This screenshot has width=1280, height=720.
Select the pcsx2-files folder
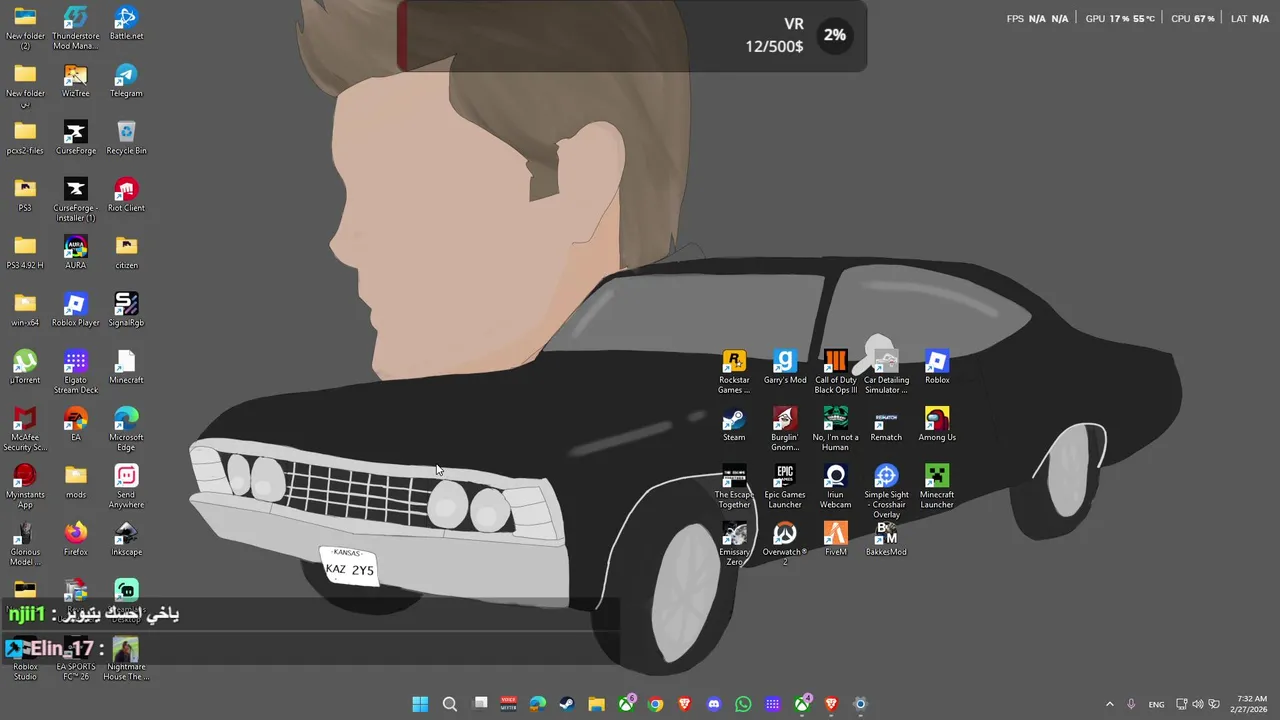[x=25, y=138]
